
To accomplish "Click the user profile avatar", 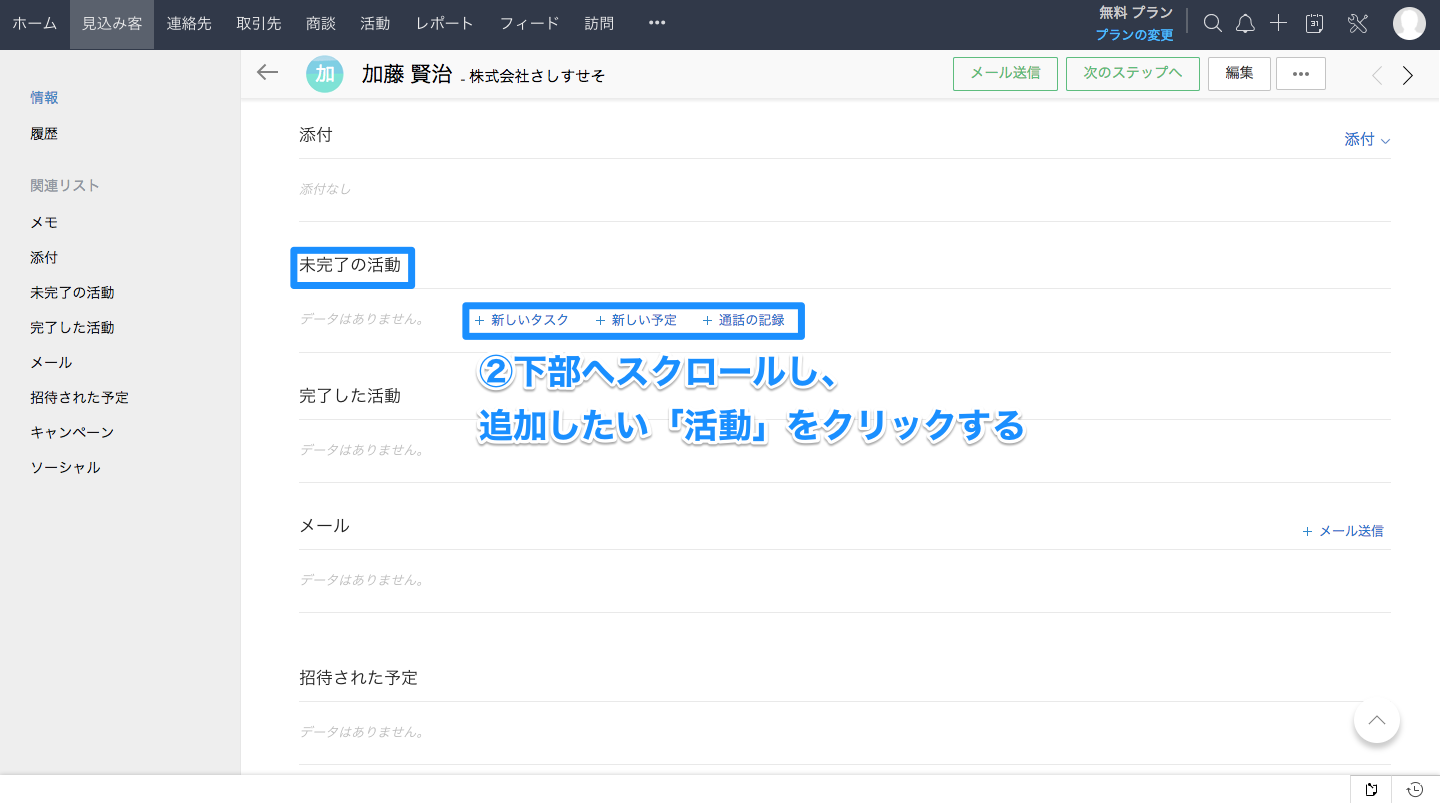I will pos(1409,24).
